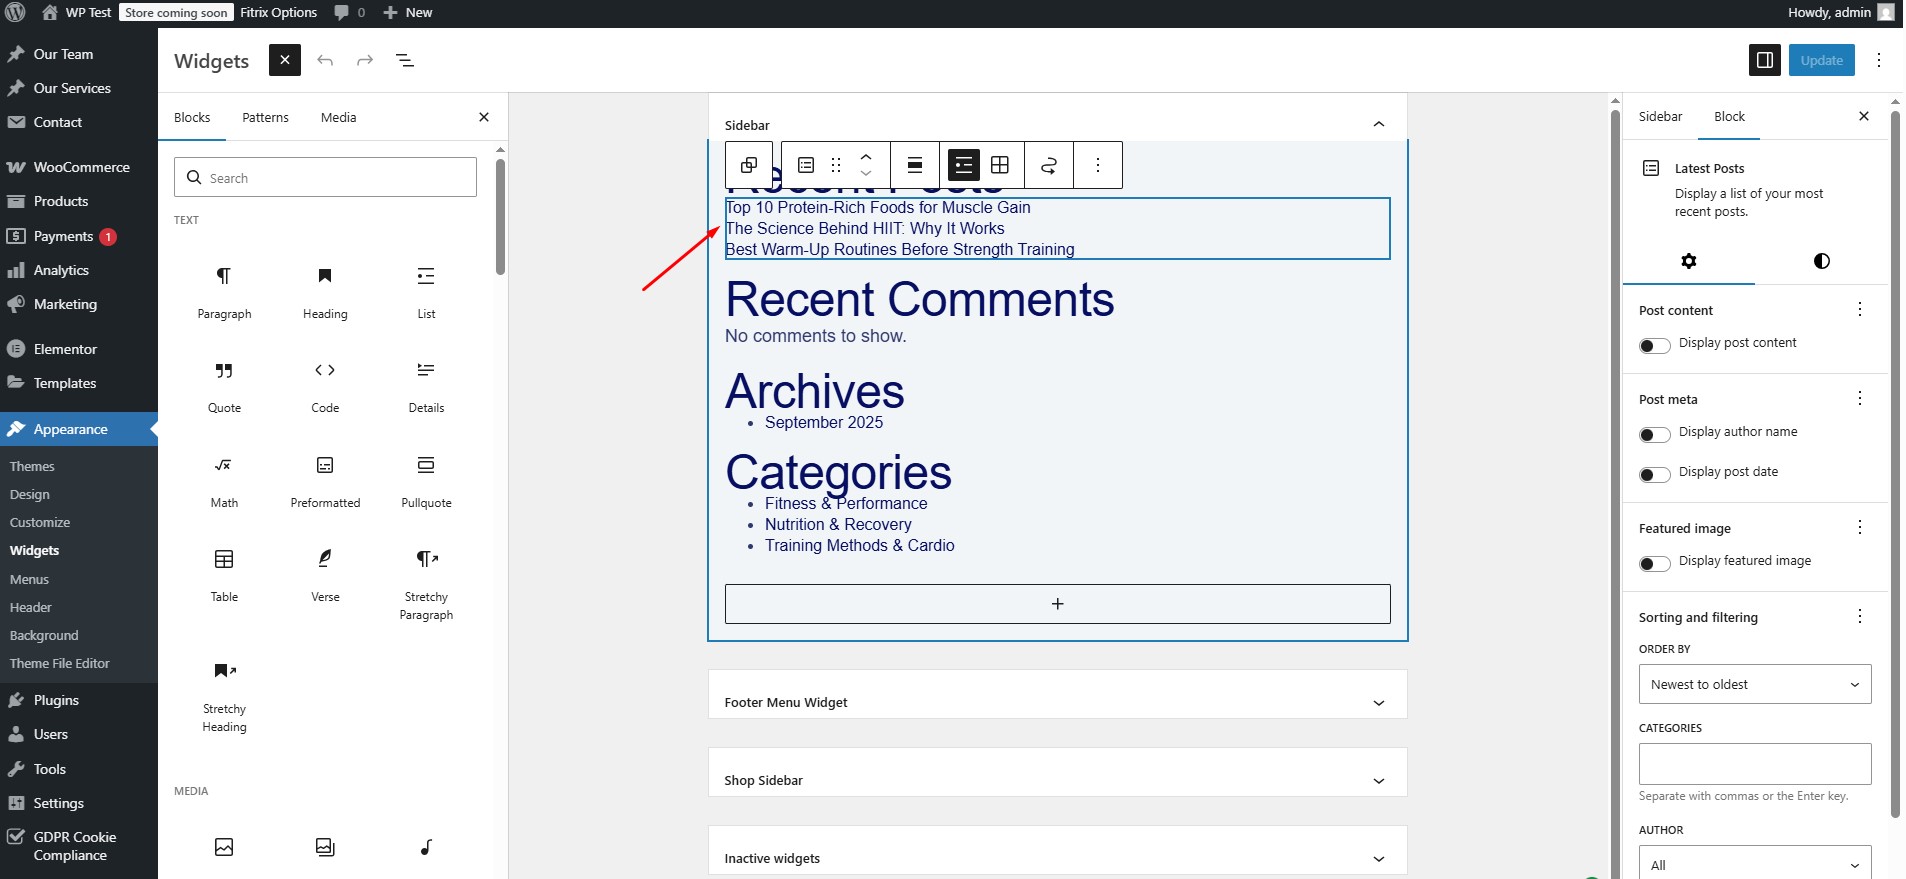Click the blue Update button

click(x=1821, y=60)
